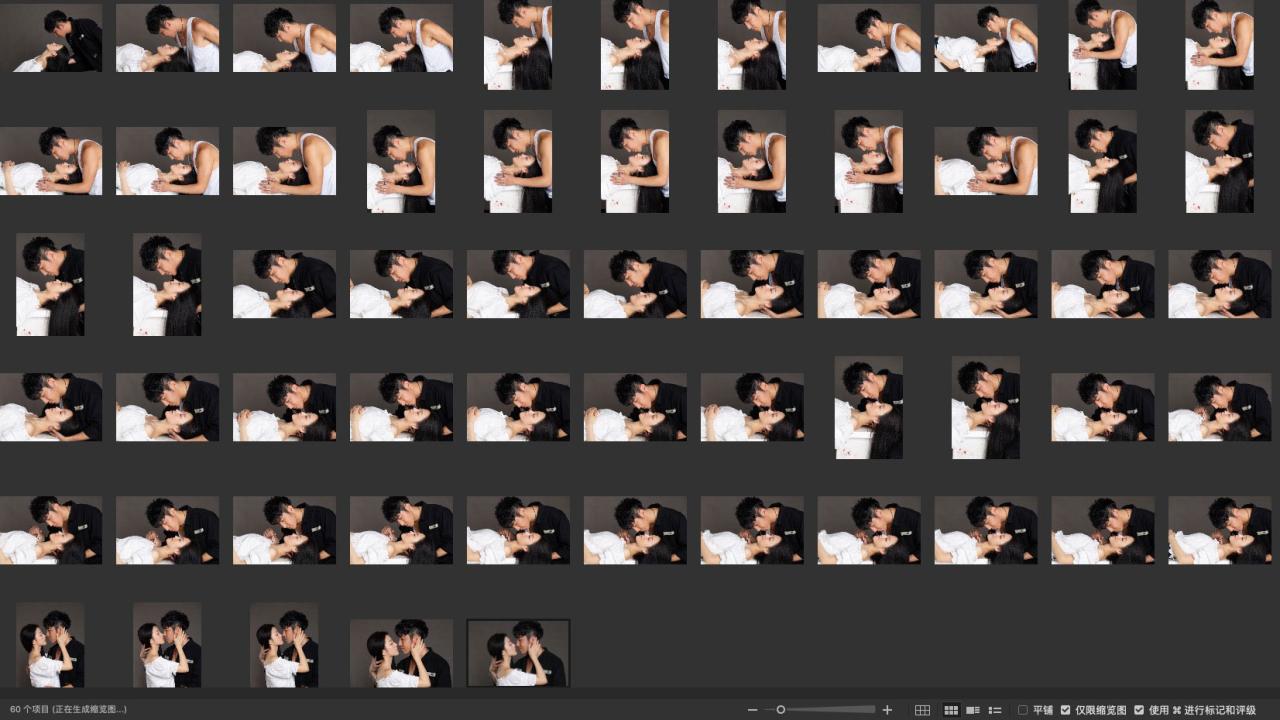Viewport: 1280px width, 720px height.
Task: Select the first portrait thumbnail in bottom row
Action: click(x=50, y=644)
